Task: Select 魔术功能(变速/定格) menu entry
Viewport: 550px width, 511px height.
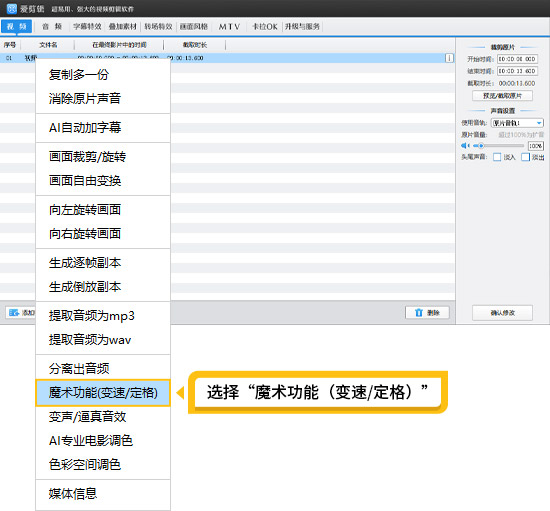Action: (x=103, y=393)
